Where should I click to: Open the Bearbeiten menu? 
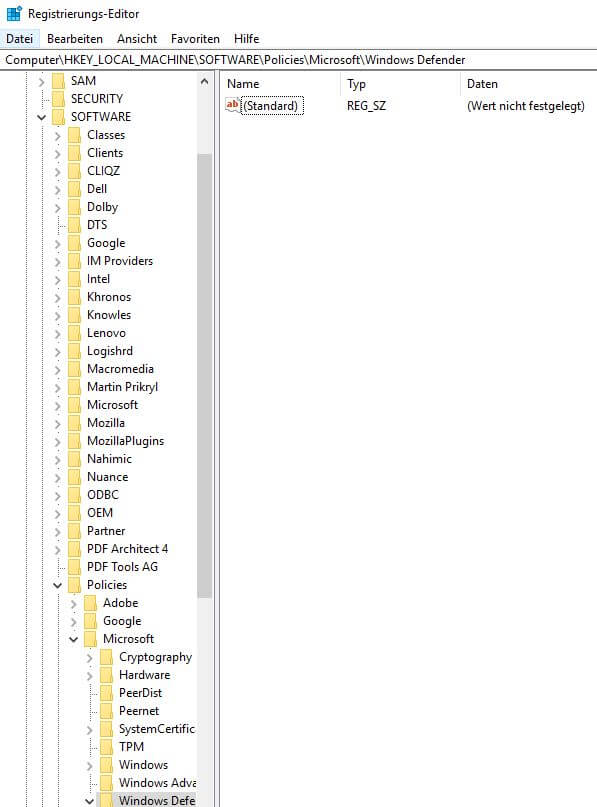(75, 39)
